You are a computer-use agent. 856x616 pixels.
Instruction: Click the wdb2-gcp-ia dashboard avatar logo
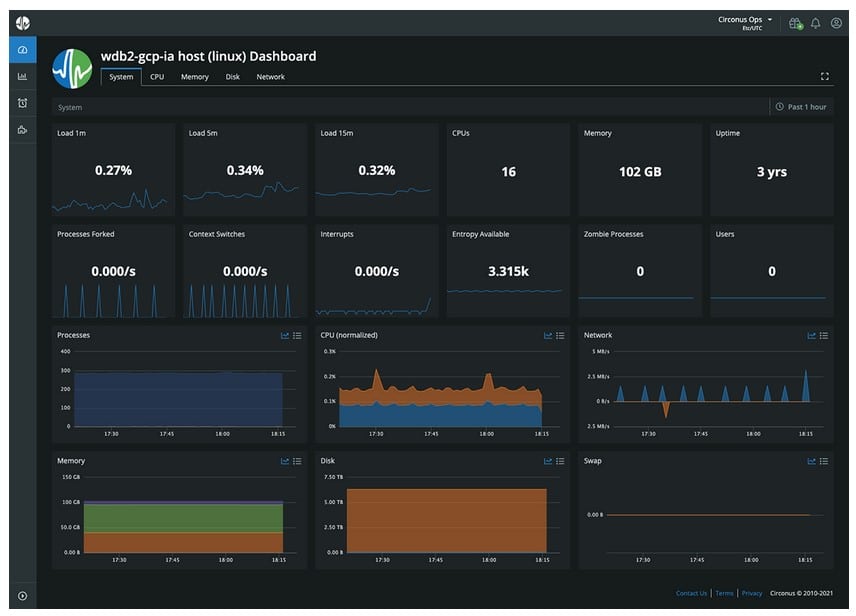click(72, 69)
